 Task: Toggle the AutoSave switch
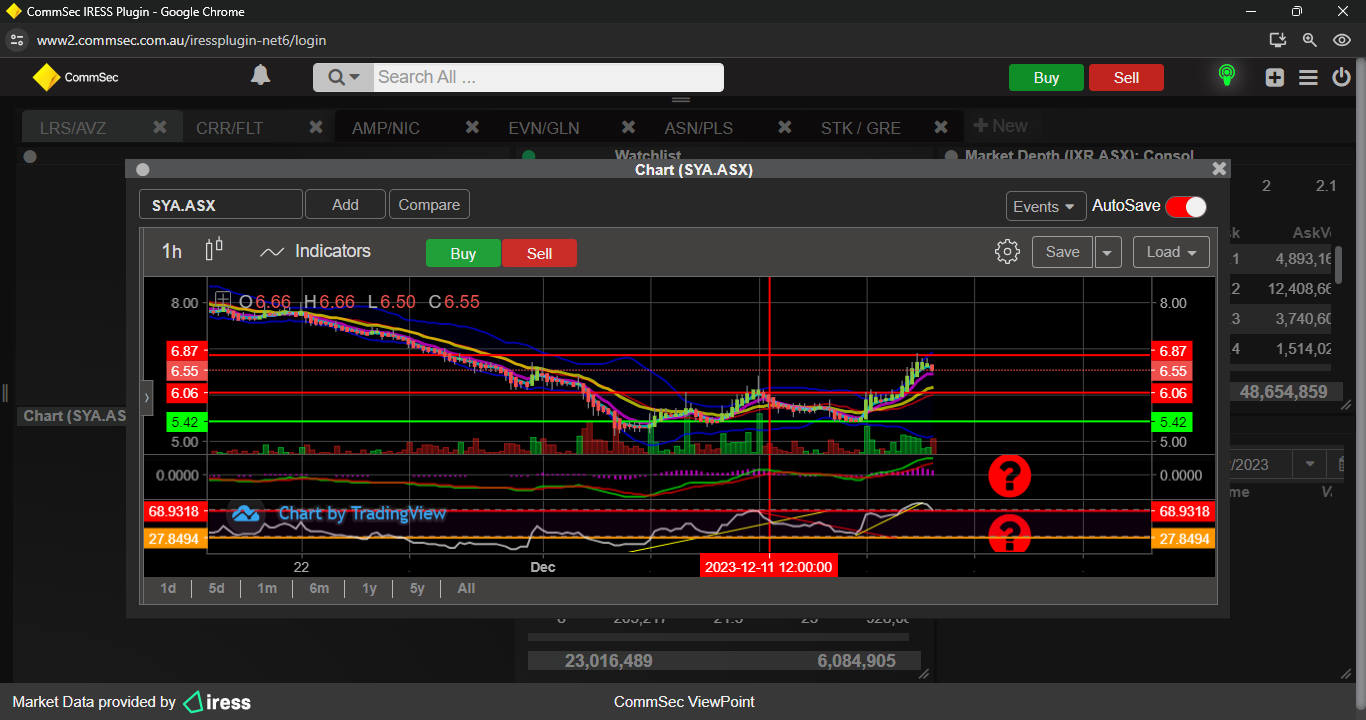pyautogui.click(x=1185, y=206)
